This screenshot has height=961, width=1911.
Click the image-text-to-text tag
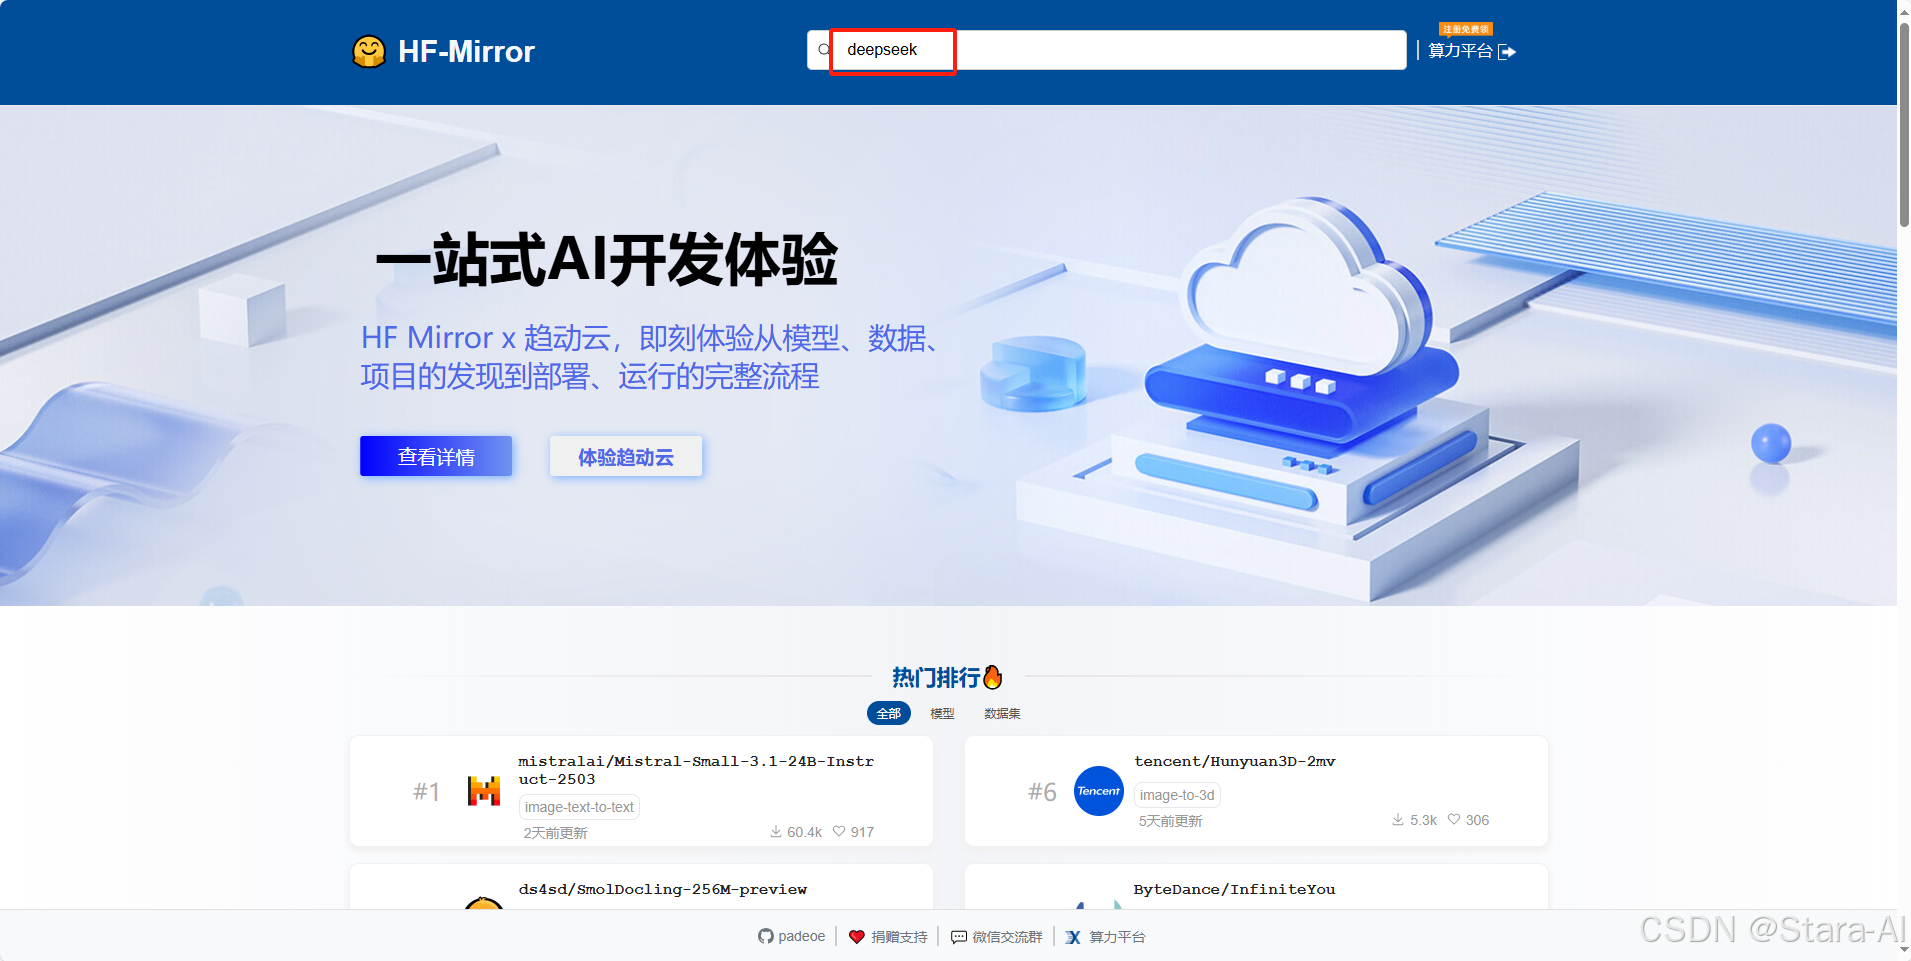(x=579, y=807)
